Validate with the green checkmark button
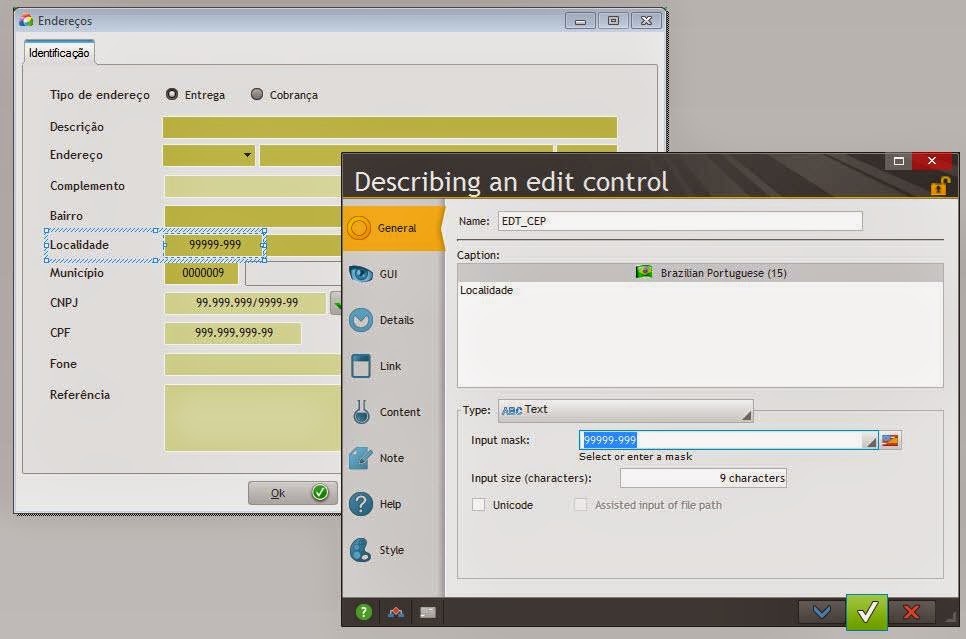The width and height of the screenshot is (966, 639). 867,611
